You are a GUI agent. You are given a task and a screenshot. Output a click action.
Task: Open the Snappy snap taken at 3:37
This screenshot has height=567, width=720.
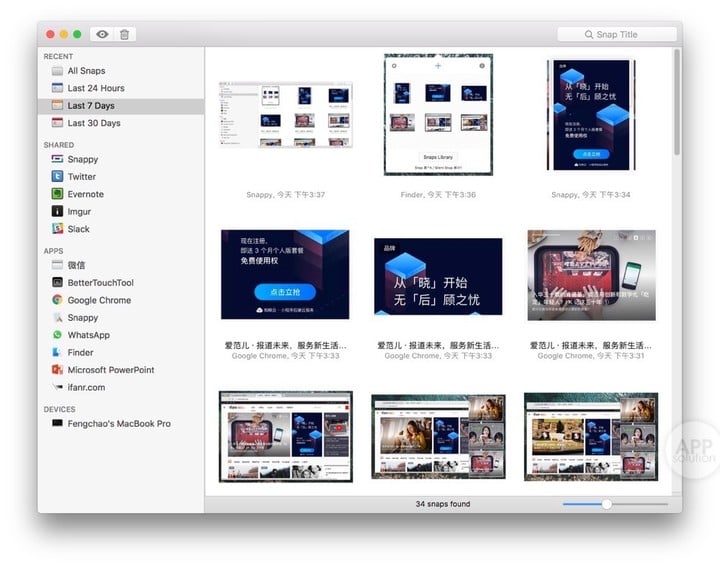(x=286, y=115)
